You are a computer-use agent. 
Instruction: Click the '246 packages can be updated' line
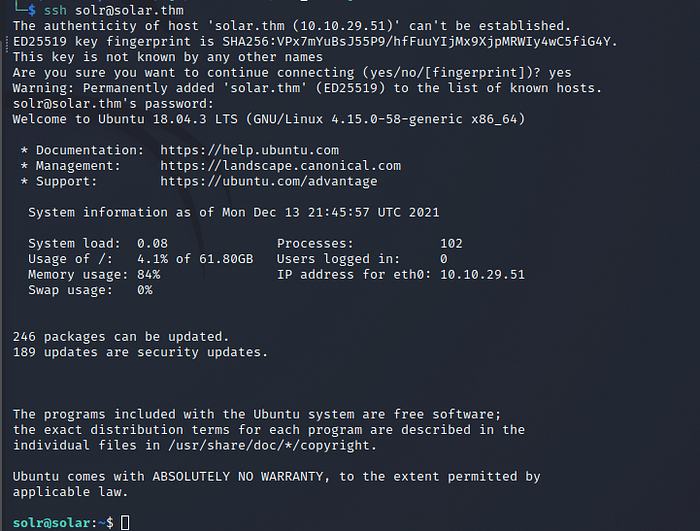pyautogui.click(x=121, y=336)
